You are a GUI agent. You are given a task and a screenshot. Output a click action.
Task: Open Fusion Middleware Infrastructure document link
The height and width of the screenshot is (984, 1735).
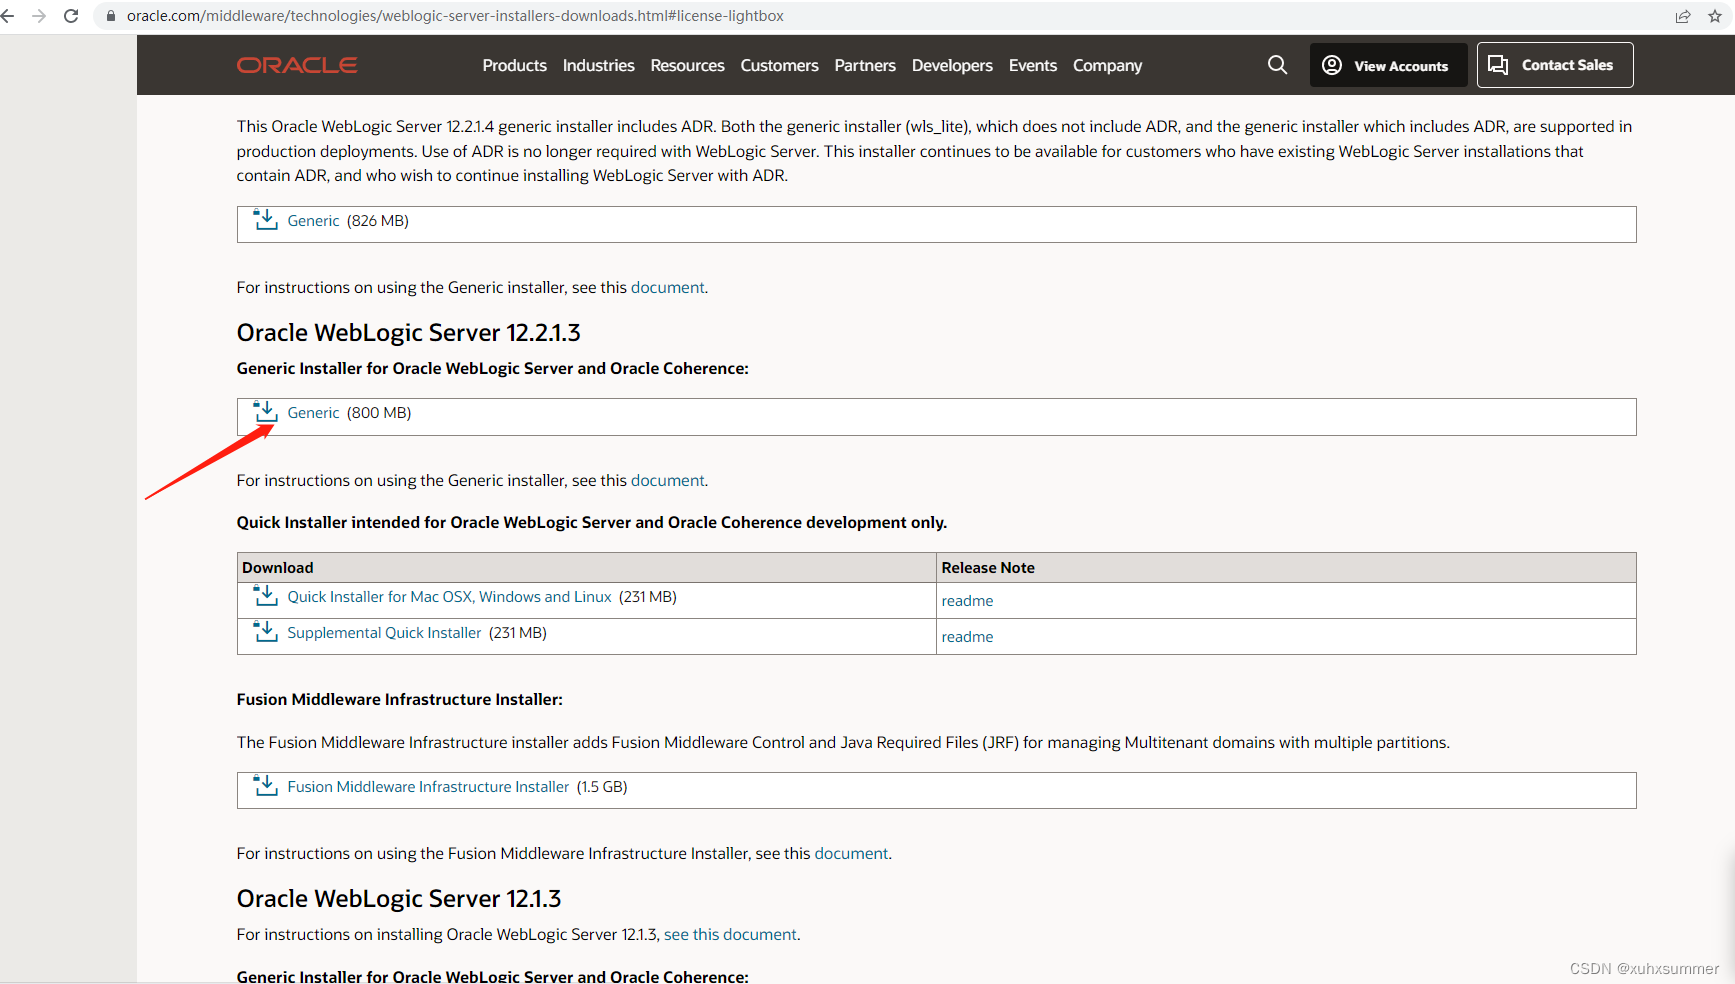[851, 853]
